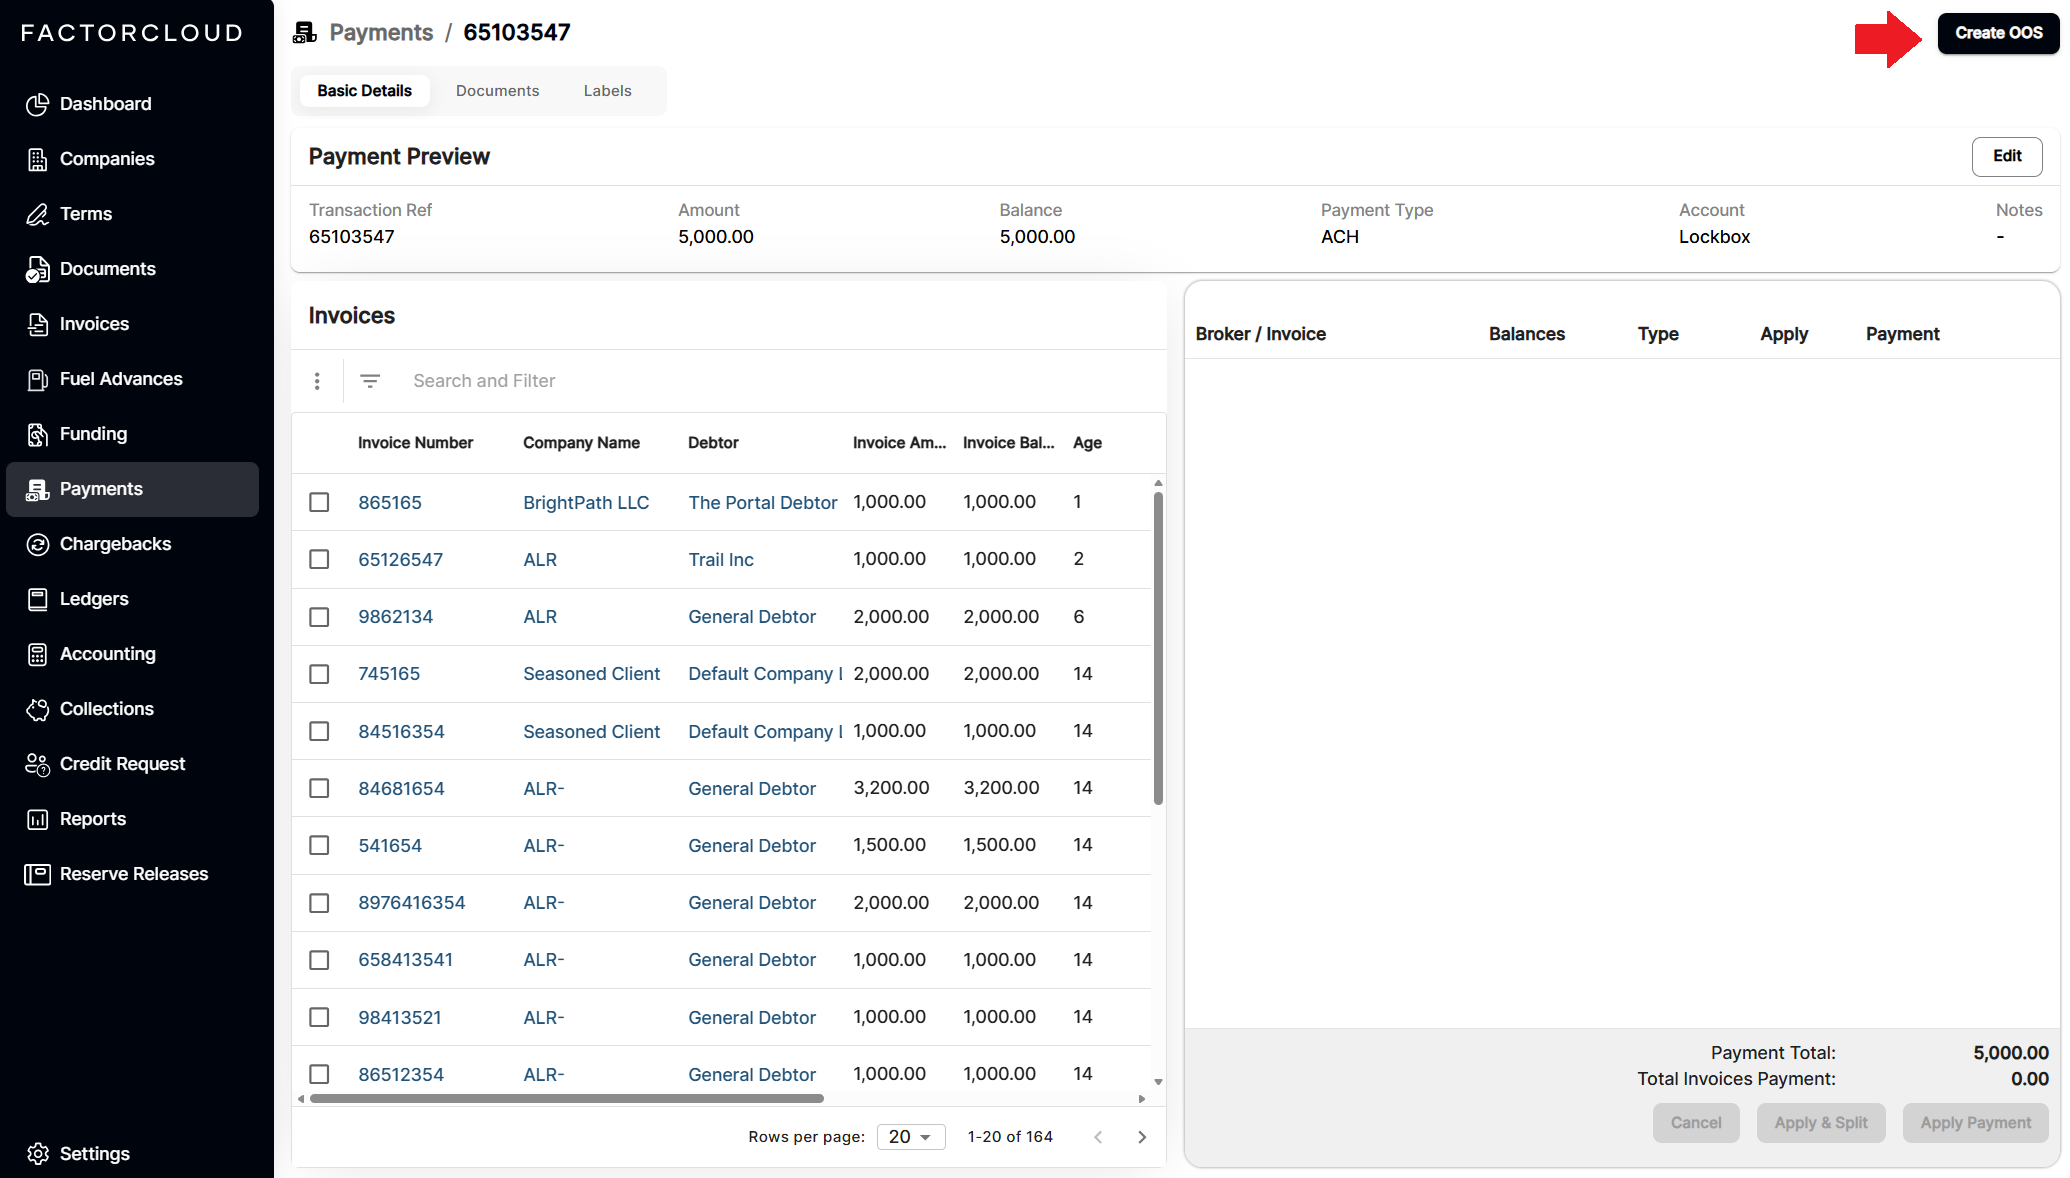The width and height of the screenshot is (2070, 1178).
Task: Check invoice 745165 row checkbox
Action: [319, 674]
